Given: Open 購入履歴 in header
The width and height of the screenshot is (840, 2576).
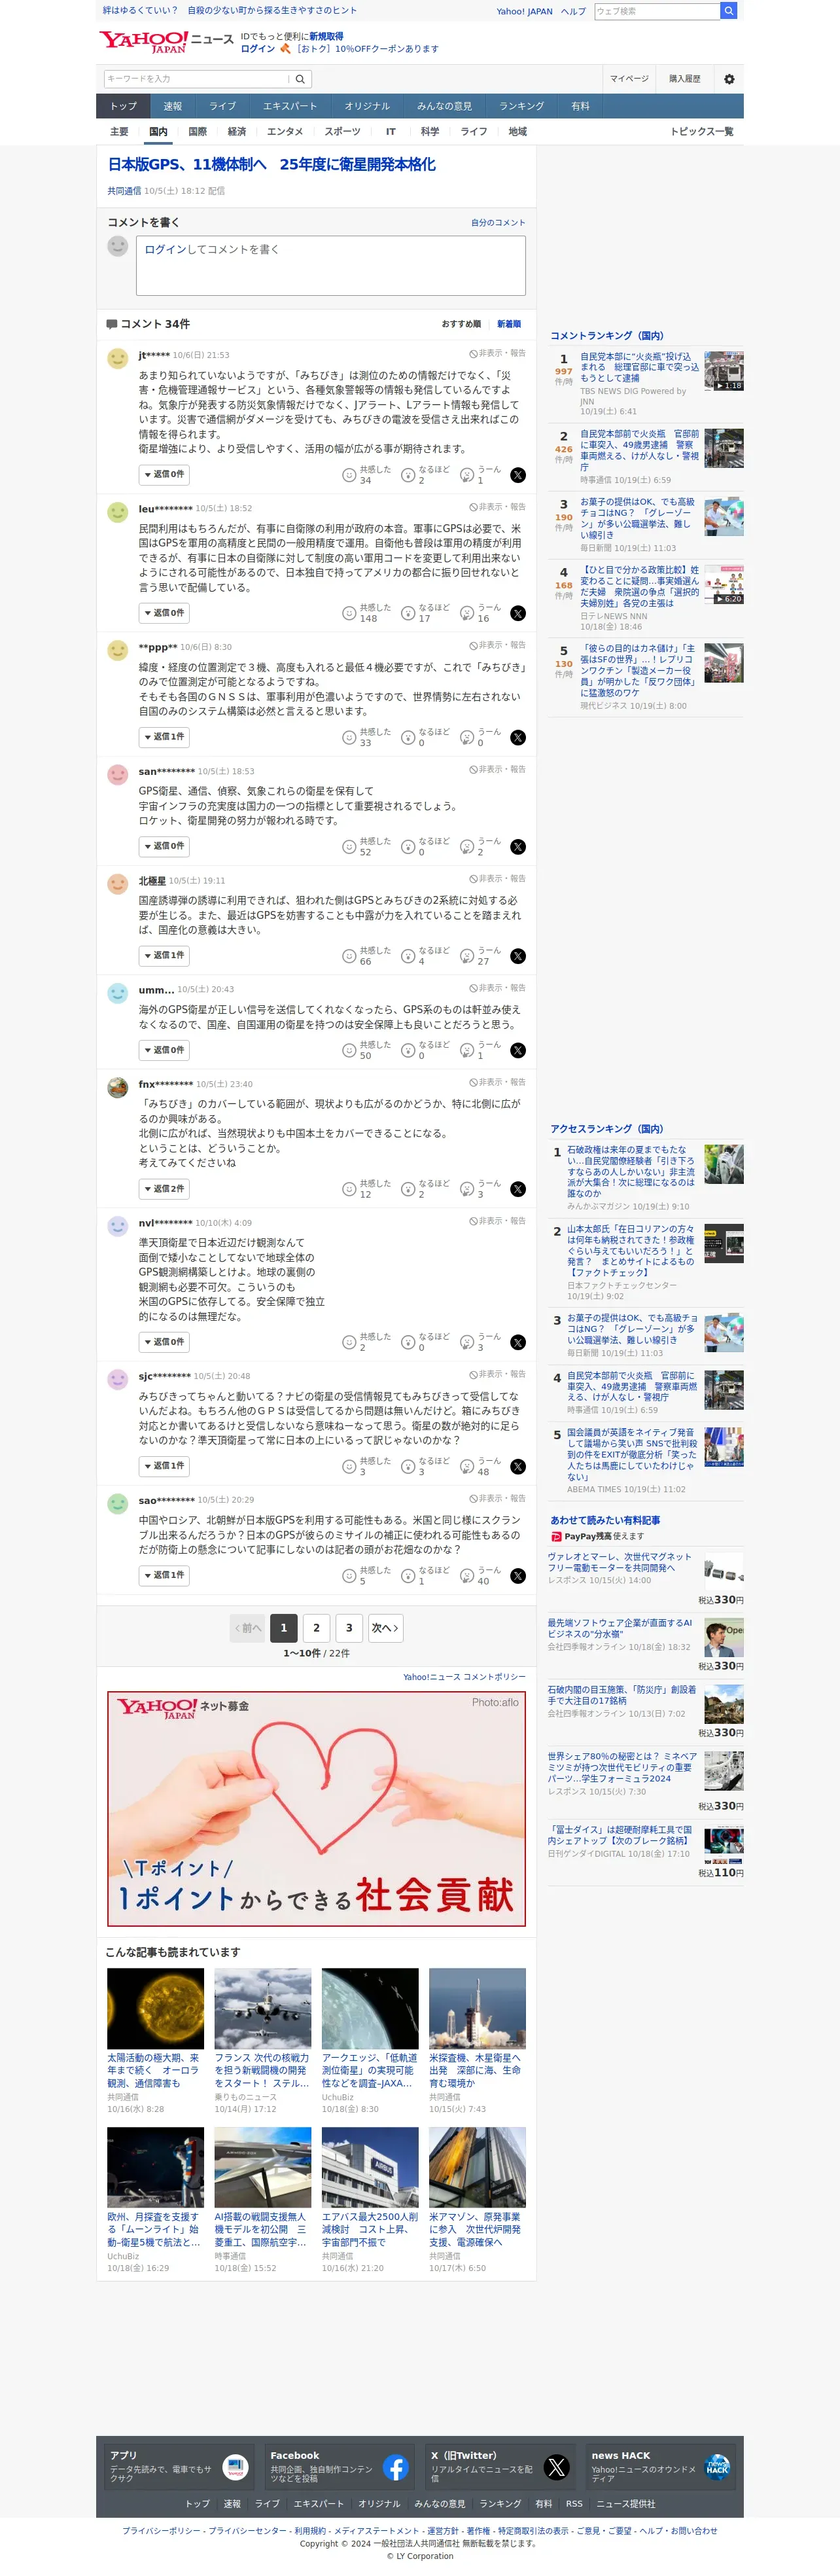Looking at the screenshot, I should tap(685, 79).
